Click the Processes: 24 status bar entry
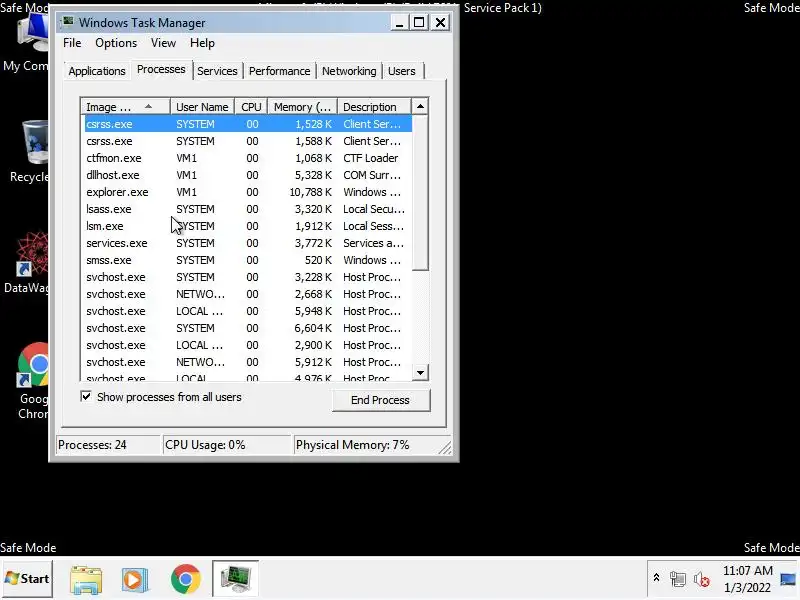This screenshot has height=600, width=800. (109, 445)
